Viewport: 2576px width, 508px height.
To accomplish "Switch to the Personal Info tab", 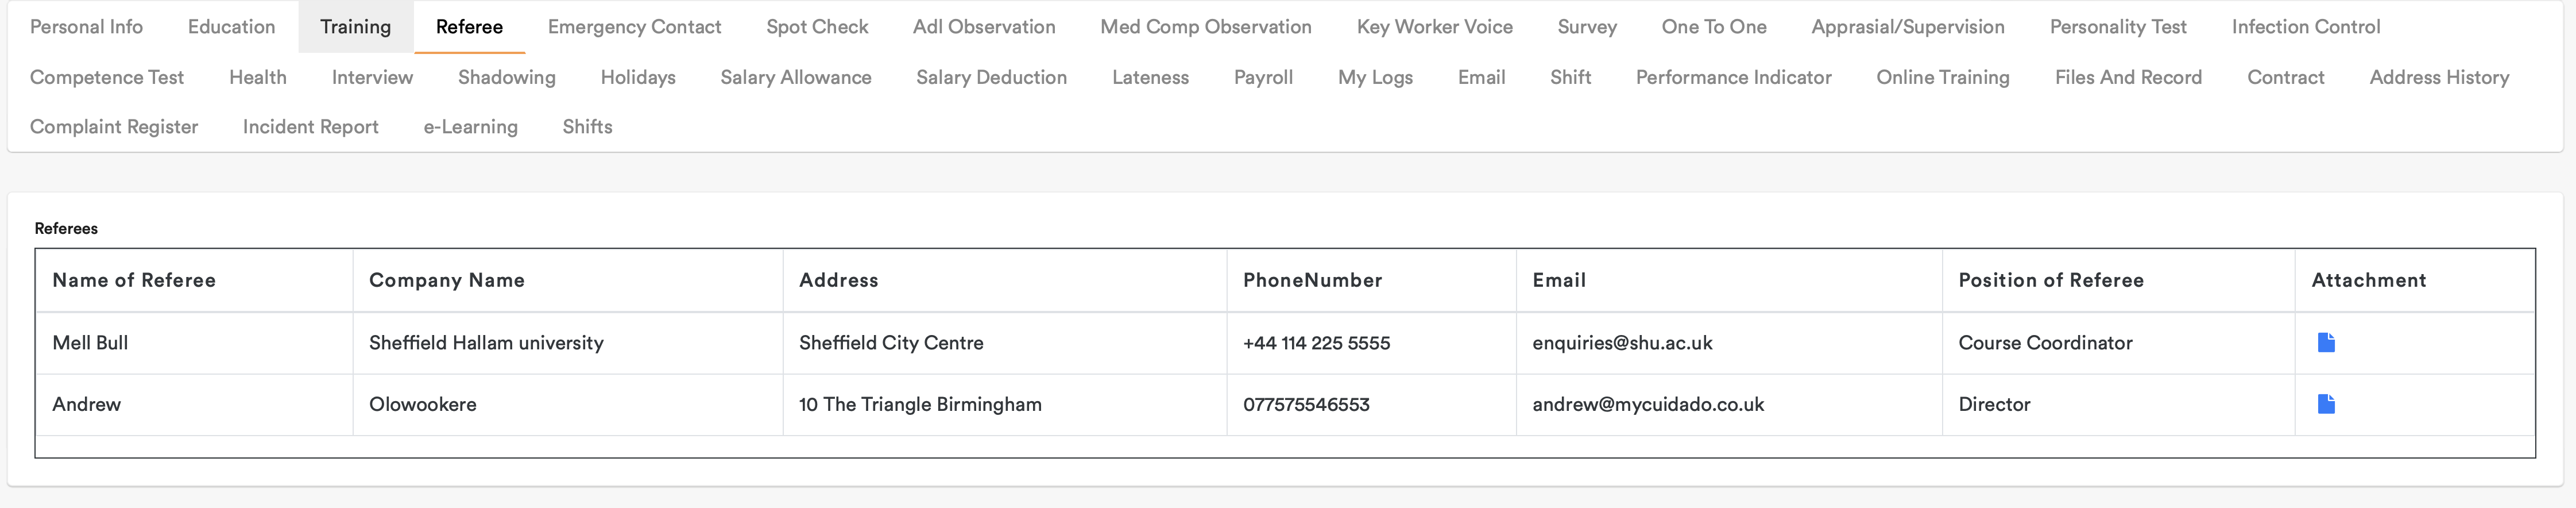I will coord(86,27).
